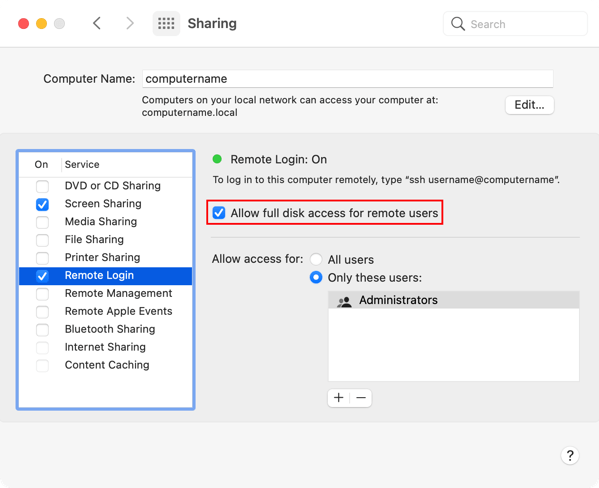The image size is (599, 488).
Task: Select Remote Apple Events service row
Action: pyautogui.click(x=105, y=312)
